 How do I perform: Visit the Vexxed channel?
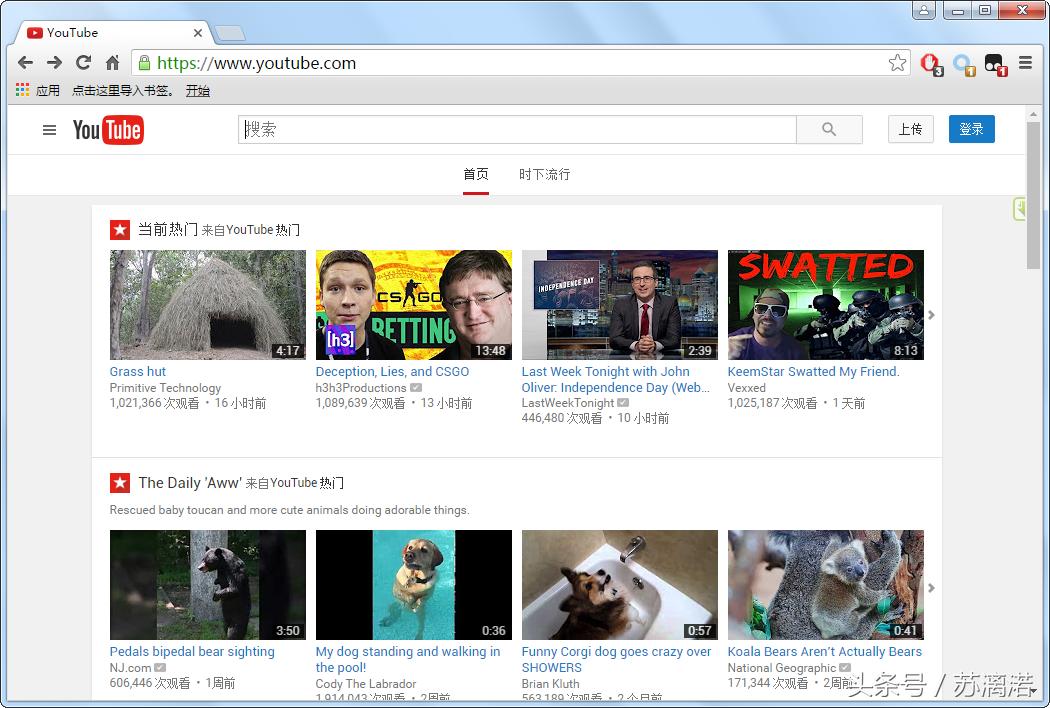(747, 388)
